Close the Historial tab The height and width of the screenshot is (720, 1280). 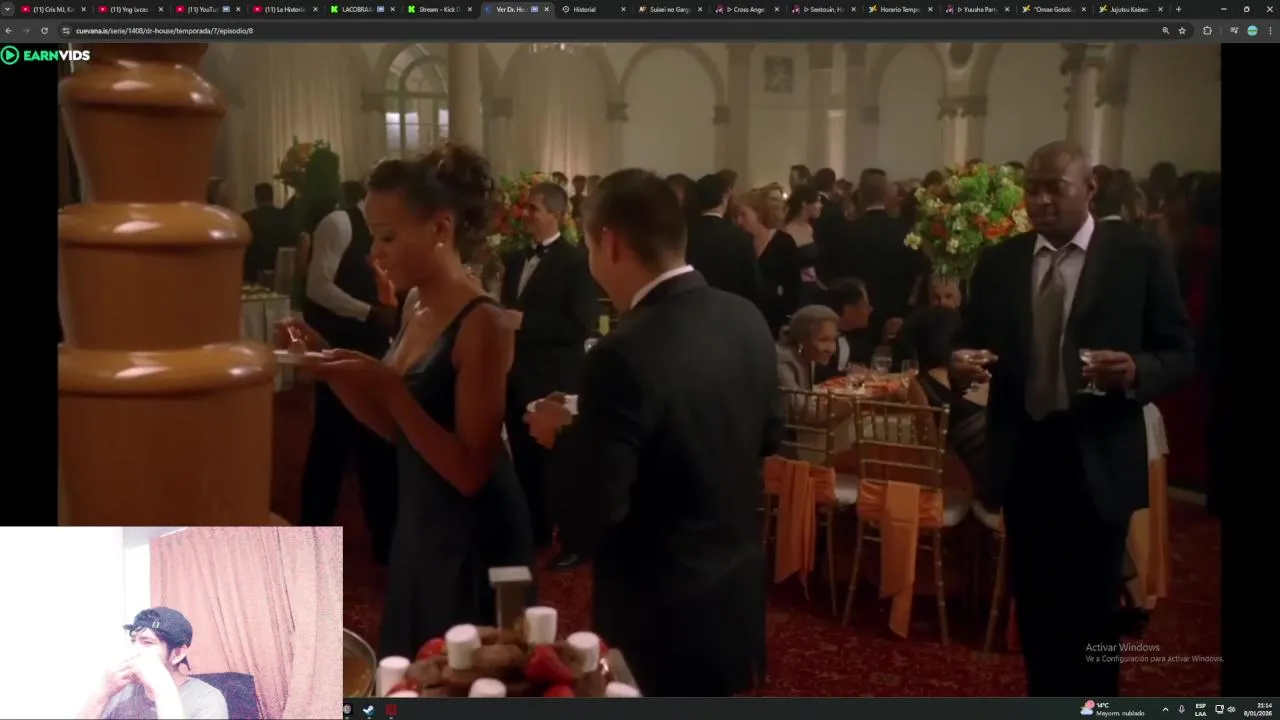623,9
